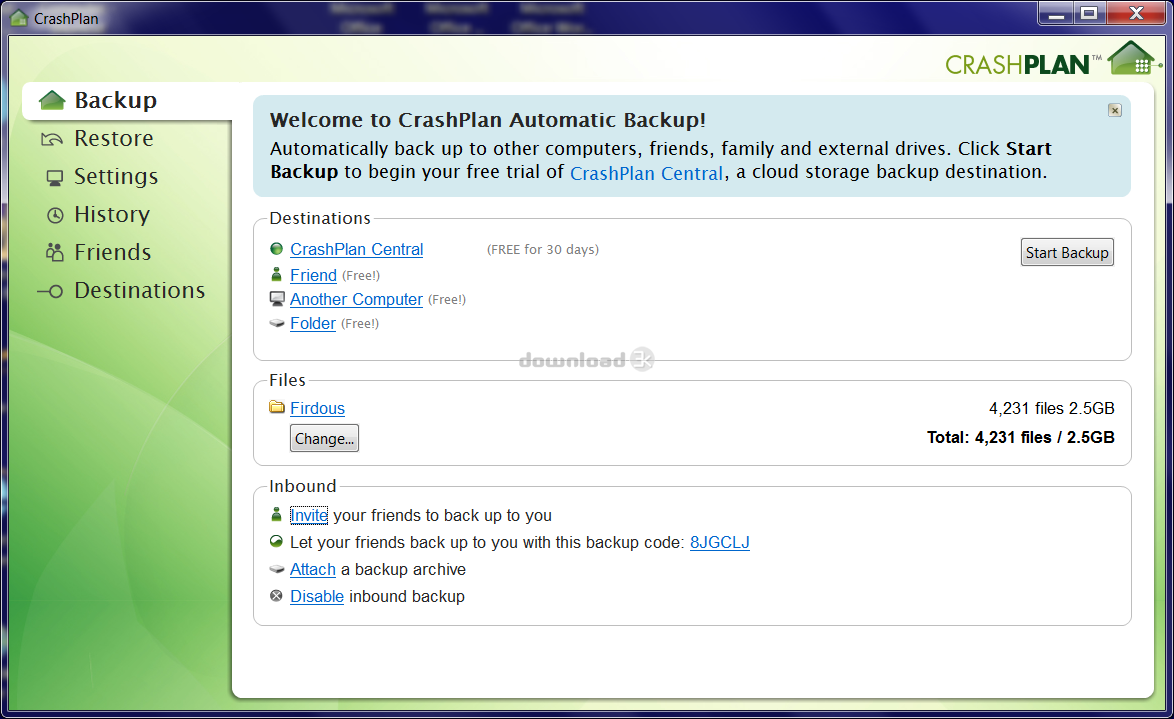This screenshot has width=1174, height=719.
Task: Click the "Total: 4,231 files / 2.5GB" text
Action: click(x=1021, y=437)
